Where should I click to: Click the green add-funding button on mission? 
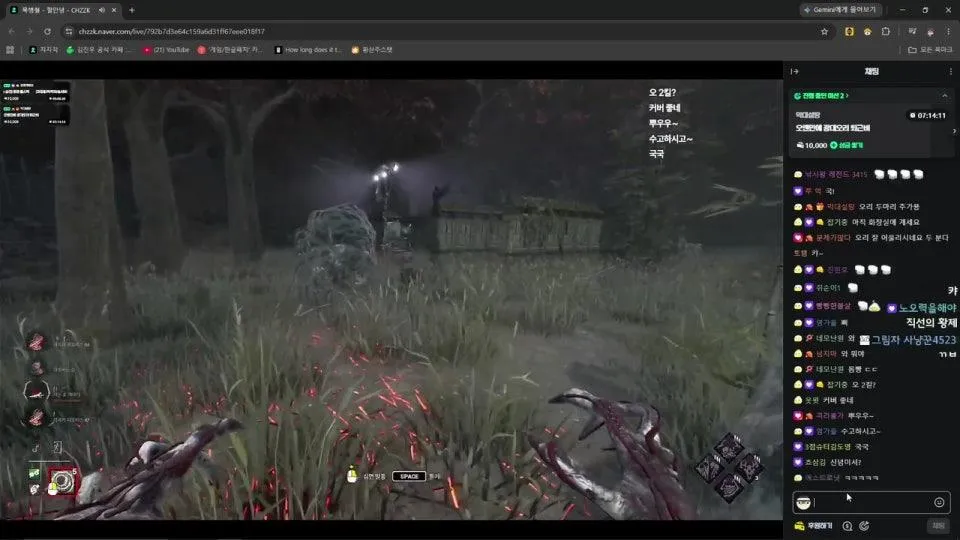click(846, 145)
